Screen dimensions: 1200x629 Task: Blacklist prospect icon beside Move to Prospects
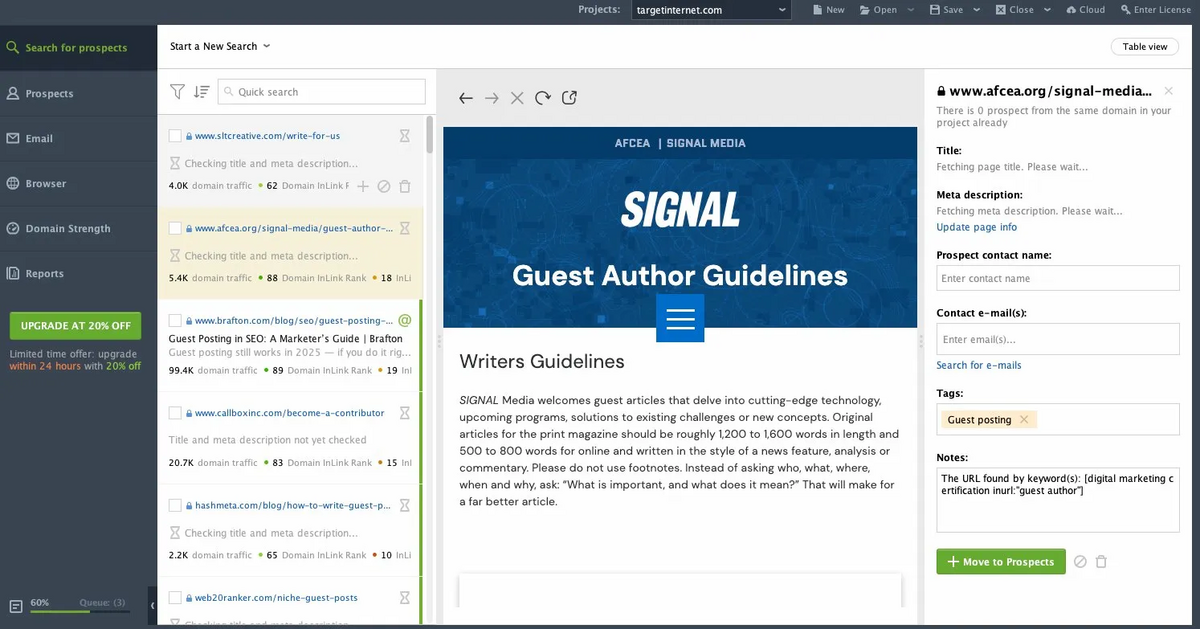1080,562
